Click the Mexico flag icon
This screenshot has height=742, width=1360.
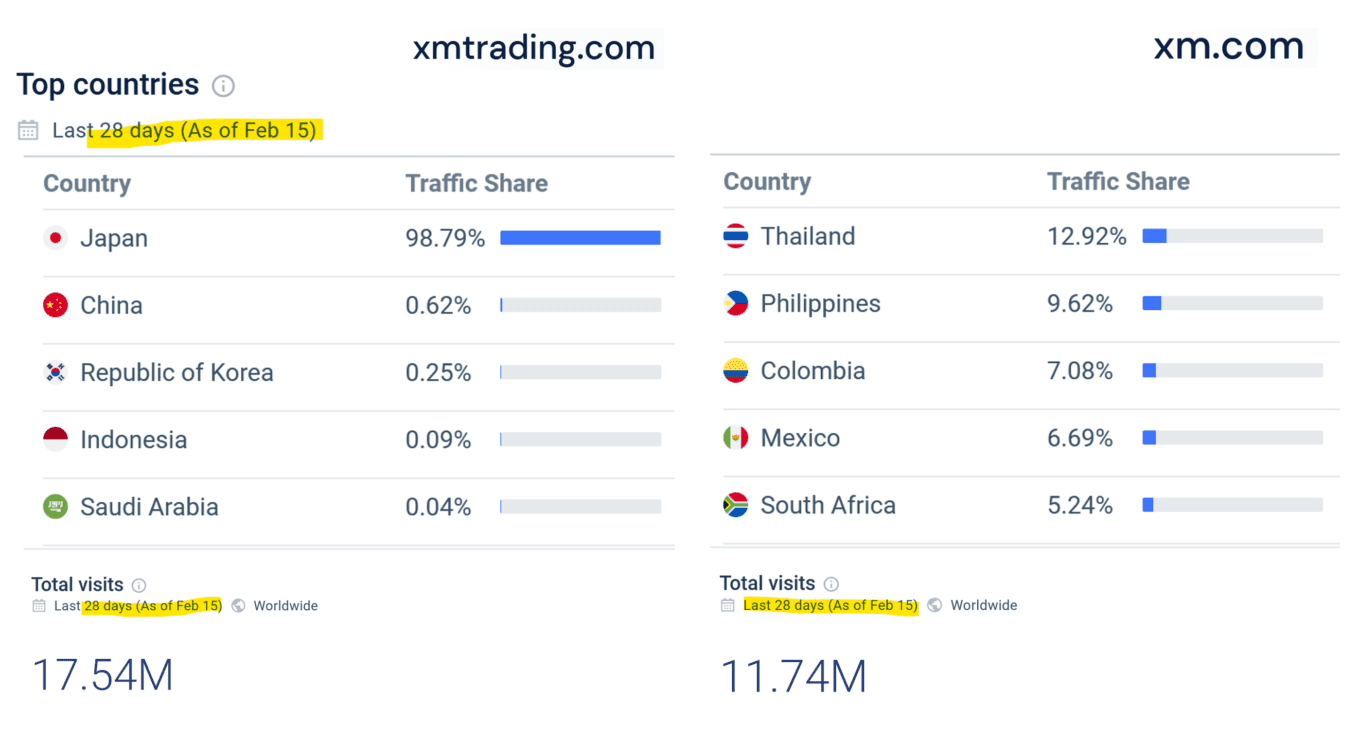pos(735,438)
